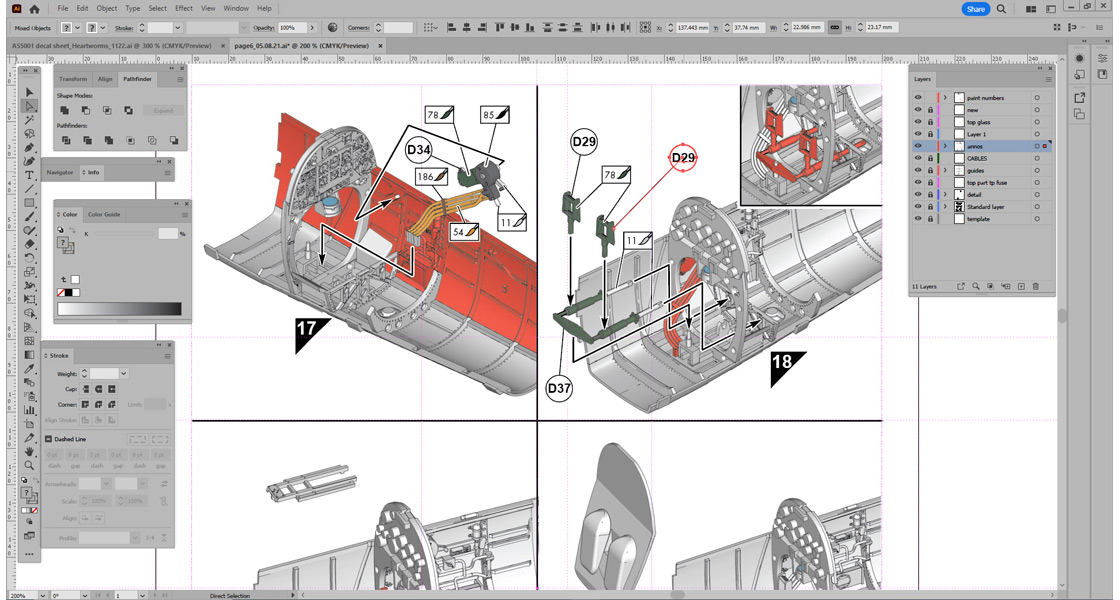Select the Zoom tool in the toolbar

31,464
